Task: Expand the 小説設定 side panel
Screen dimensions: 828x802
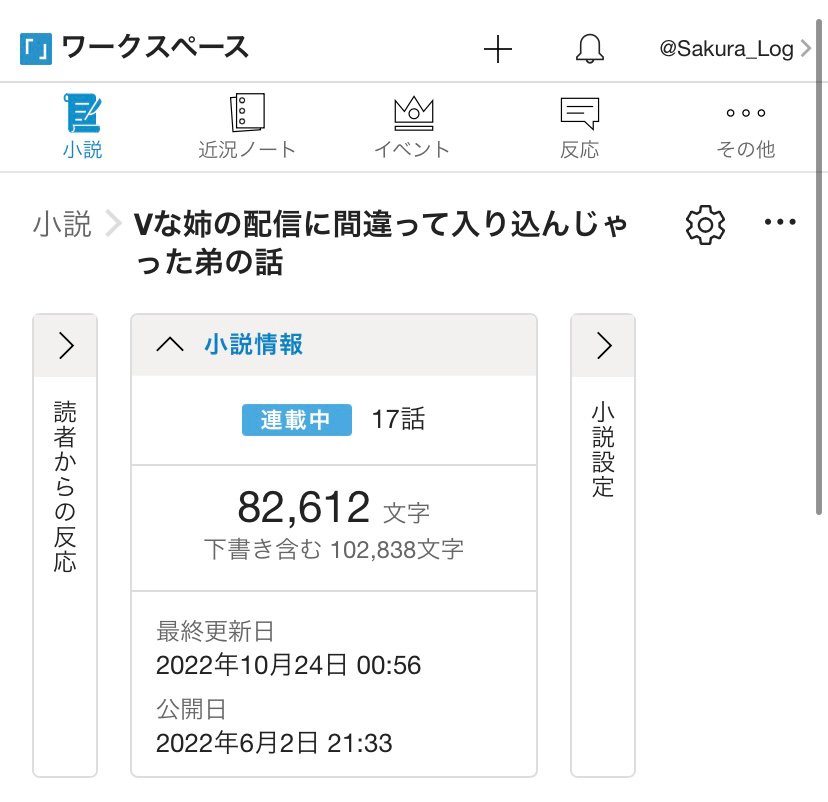Action: coord(603,346)
